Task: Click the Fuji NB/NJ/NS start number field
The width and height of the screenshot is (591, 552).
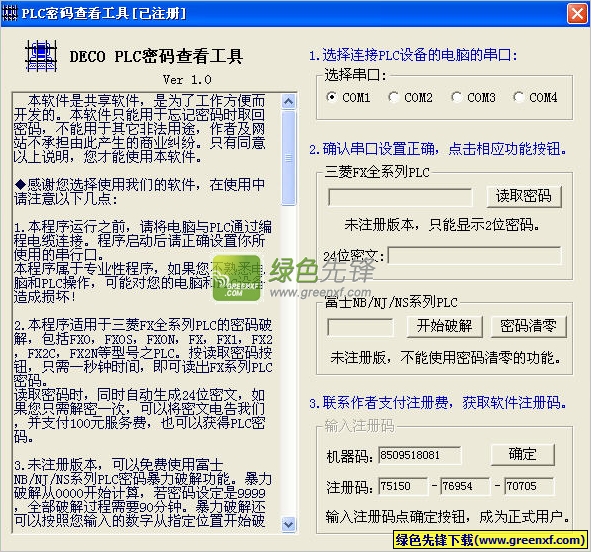Action: [x=360, y=327]
